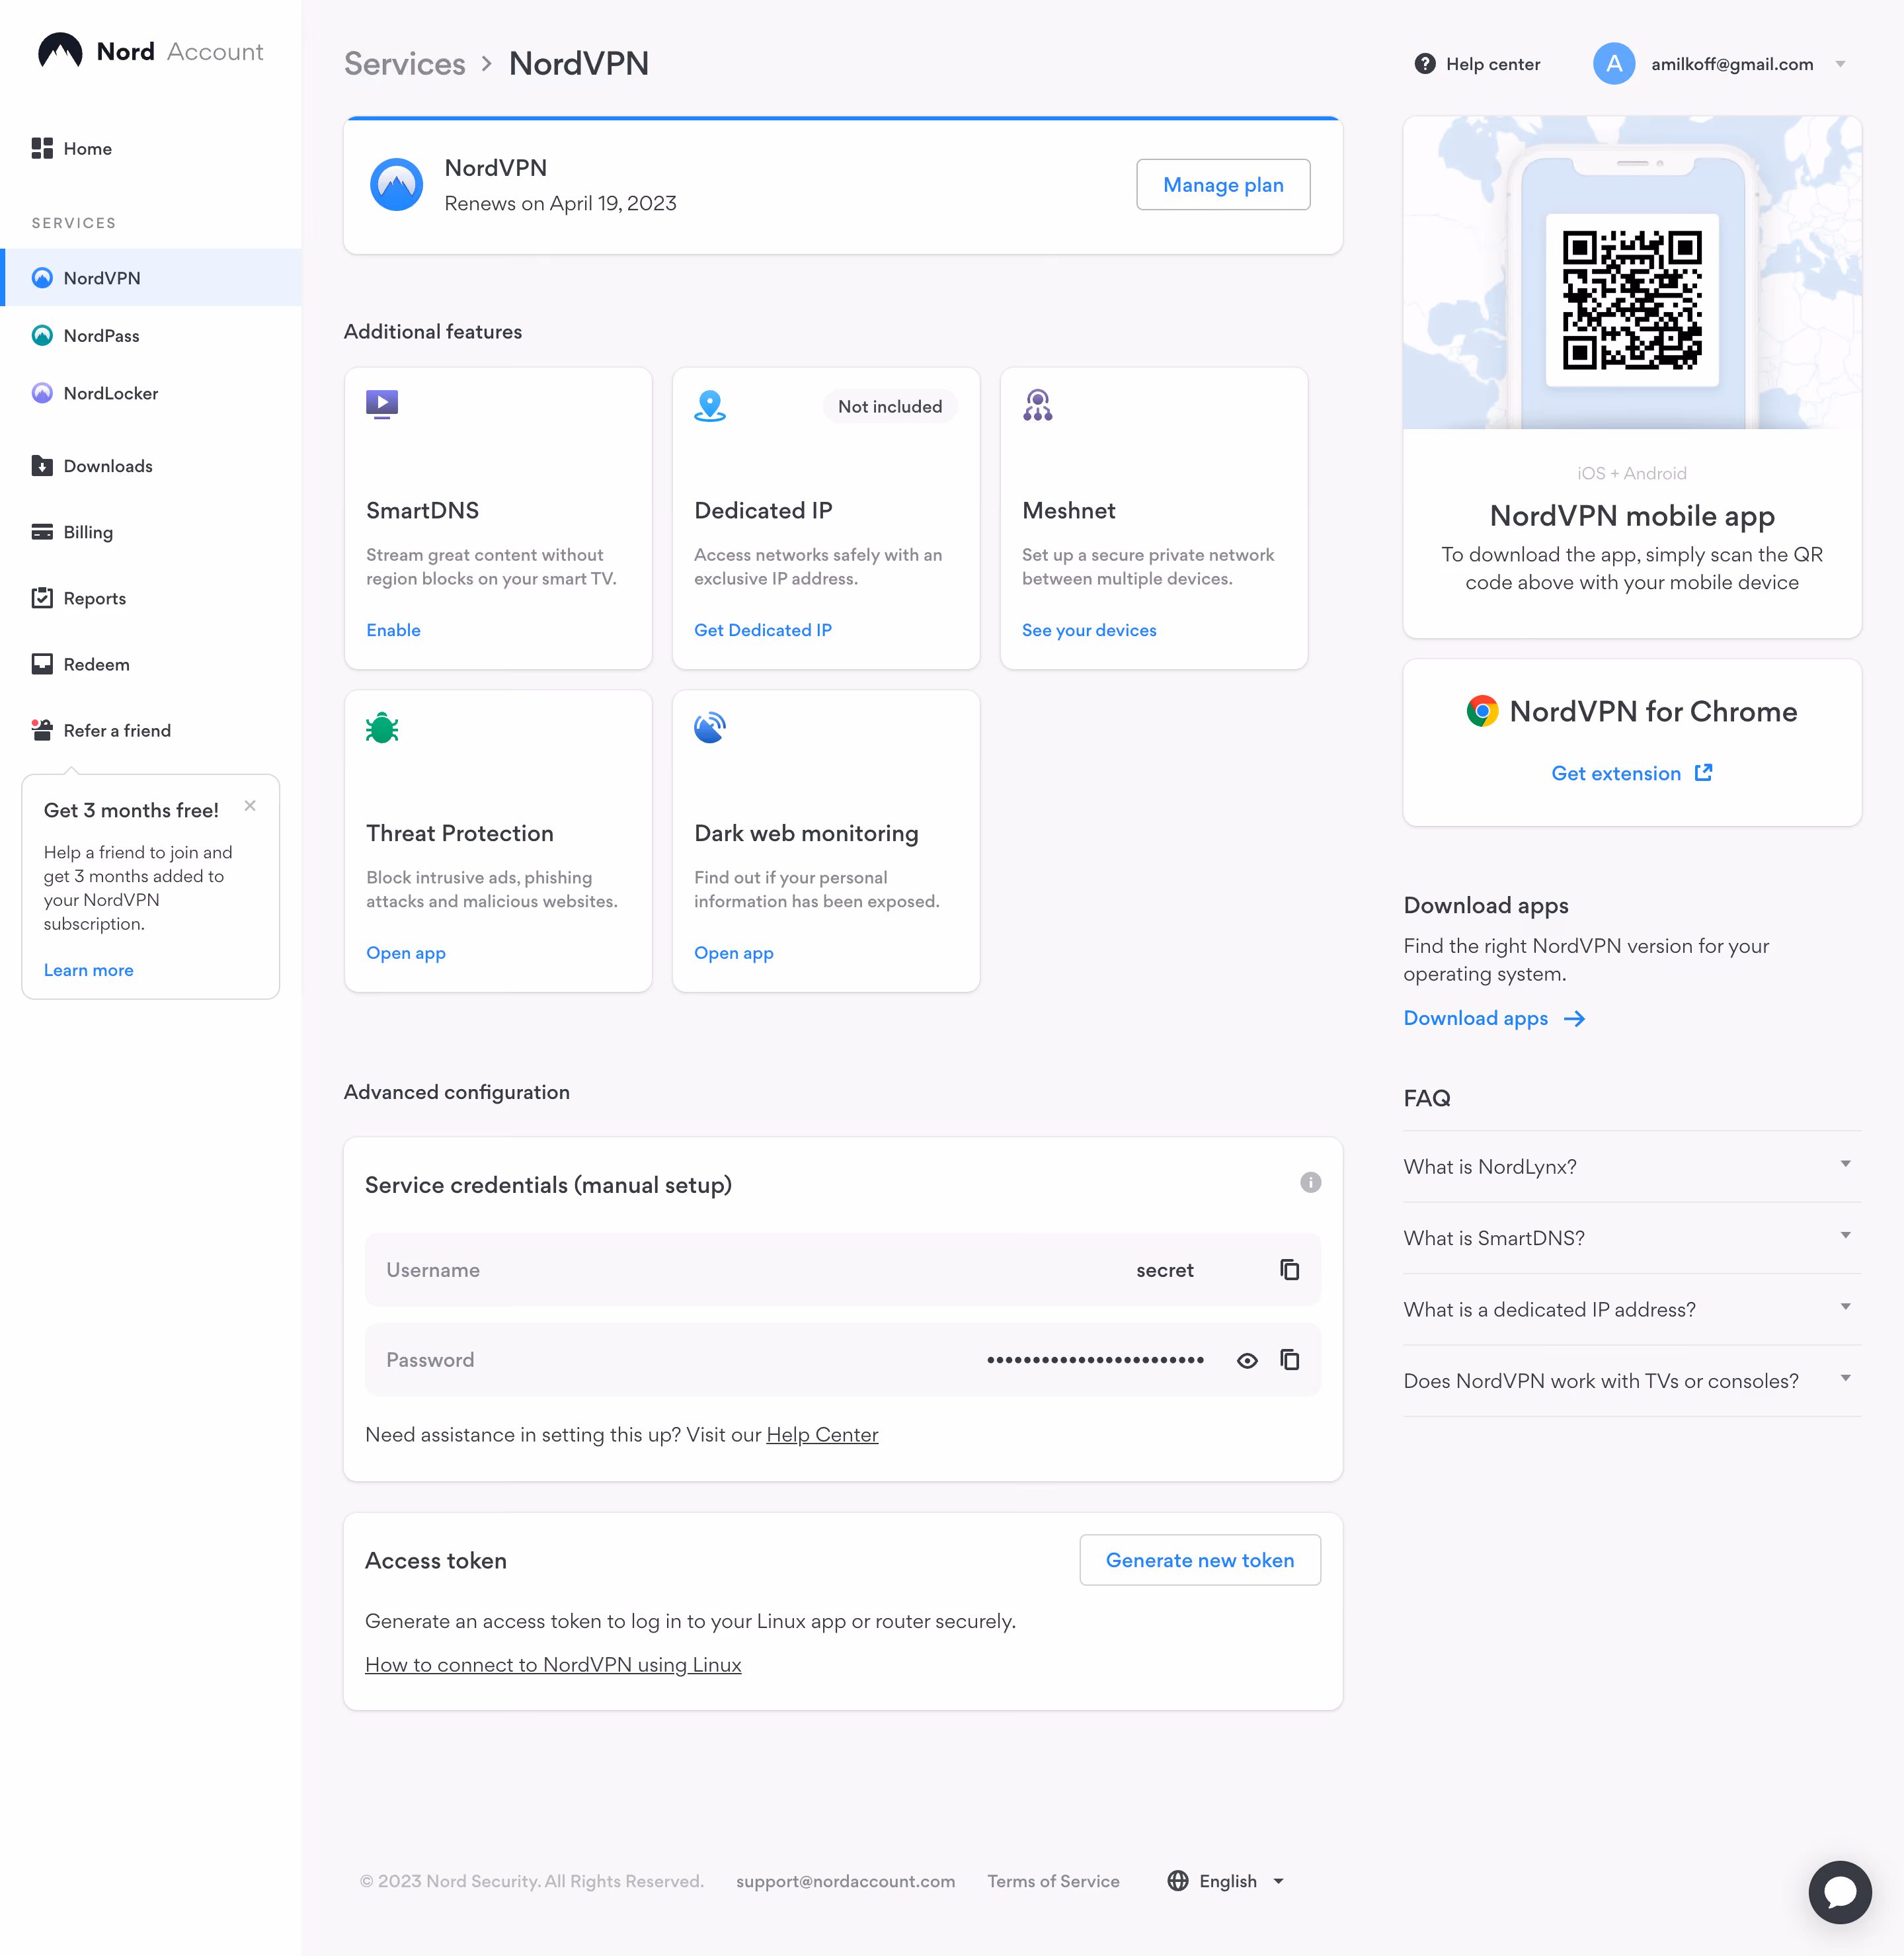This screenshot has height=1956, width=1904.
Task: Click Get extension for Chrome link
Action: 1632,772
